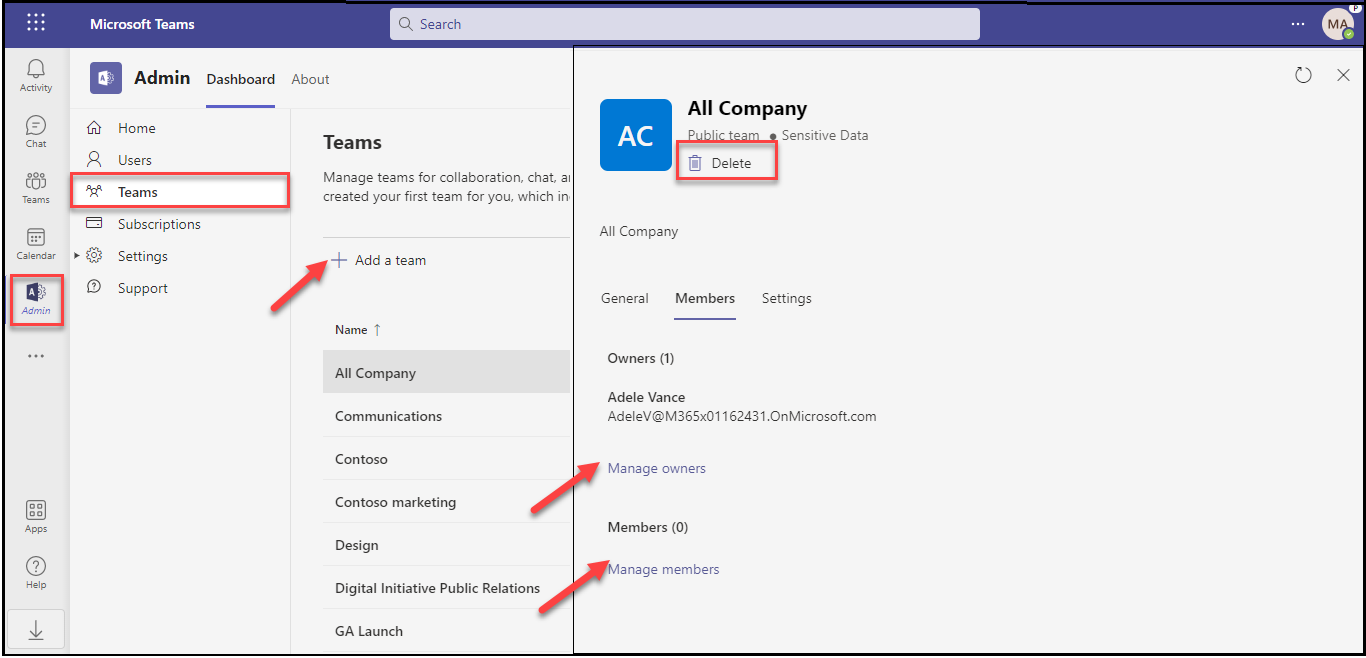
Task: Click the Manage owners link
Action: click(x=656, y=468)
